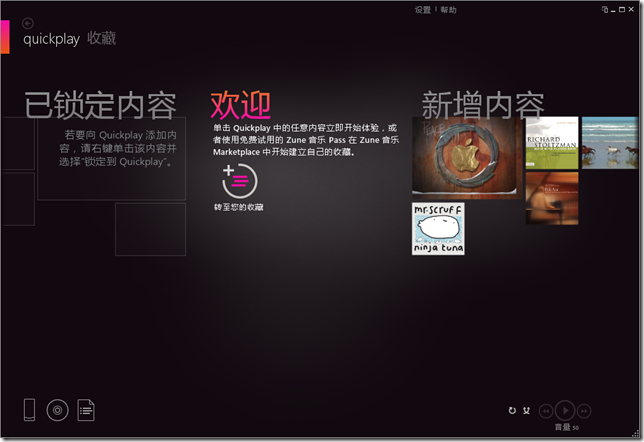Image resolution: width=644 pixels, height=442 pixels.
Task: Close the Zune window
Action: [631, 9]
